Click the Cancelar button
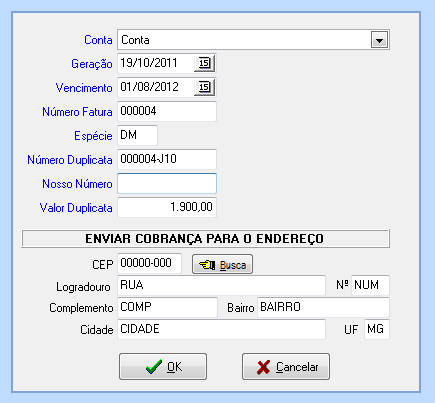The width and height of the screenshot is (435, 403). (286, 367)
